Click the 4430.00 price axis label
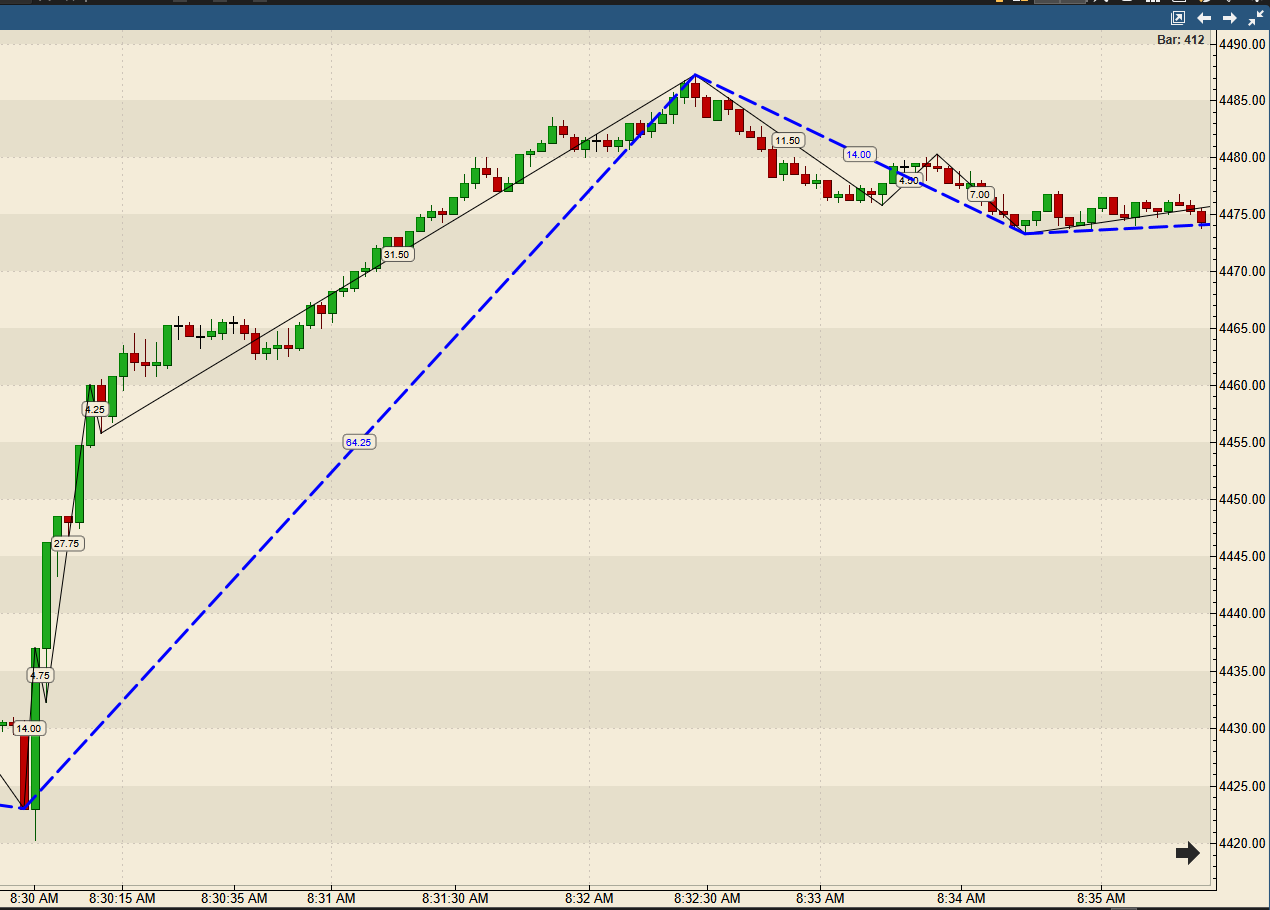Viewport: 1270px width, 910px height. [1243, 728]
